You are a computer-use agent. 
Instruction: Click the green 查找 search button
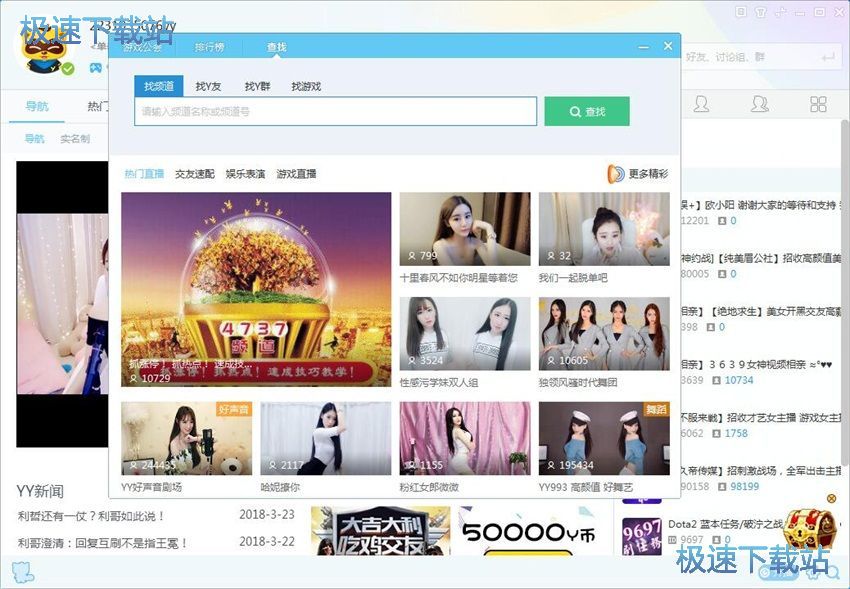pos(587,112)
